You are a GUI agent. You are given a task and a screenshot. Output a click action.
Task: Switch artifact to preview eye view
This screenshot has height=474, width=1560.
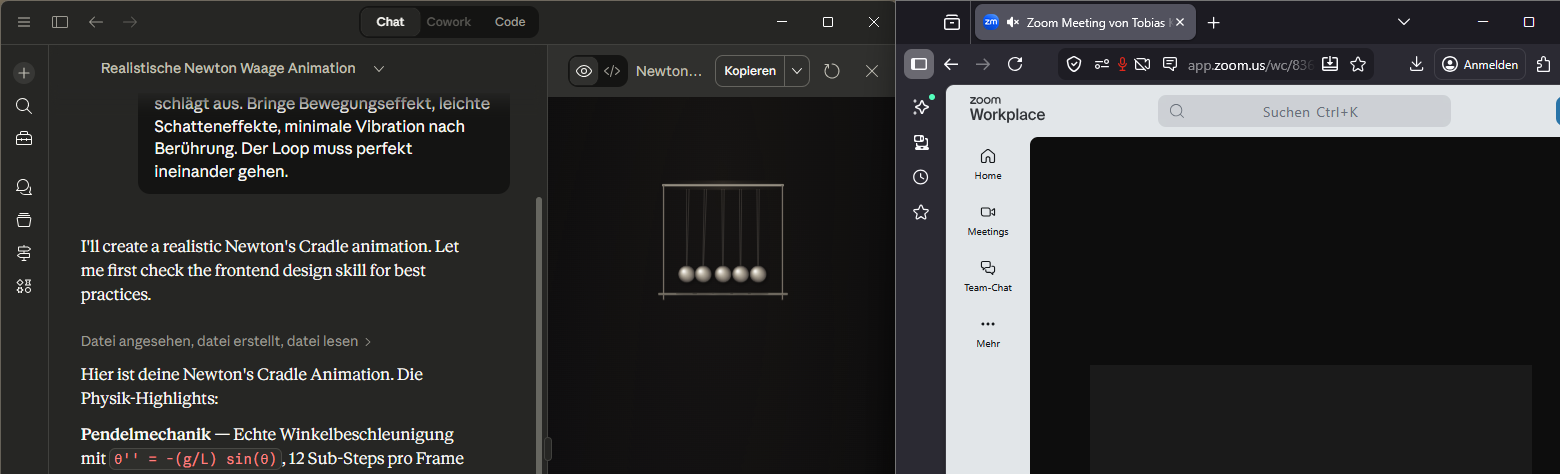[x=584, y=71]
